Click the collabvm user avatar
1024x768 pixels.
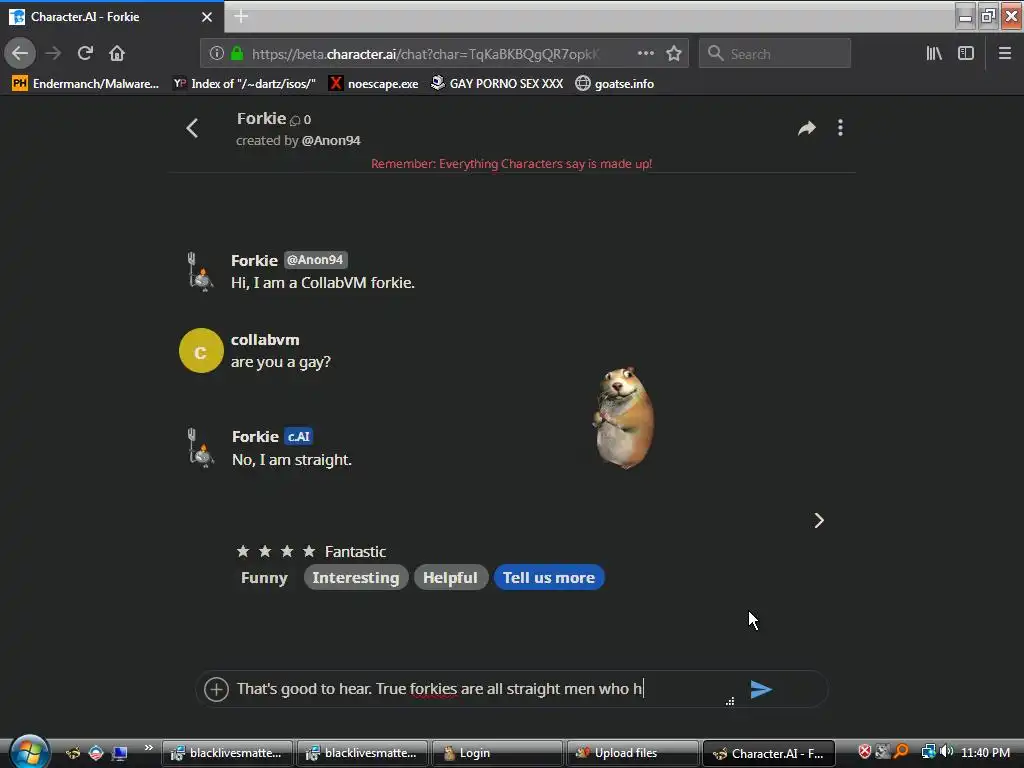(201, 351)
